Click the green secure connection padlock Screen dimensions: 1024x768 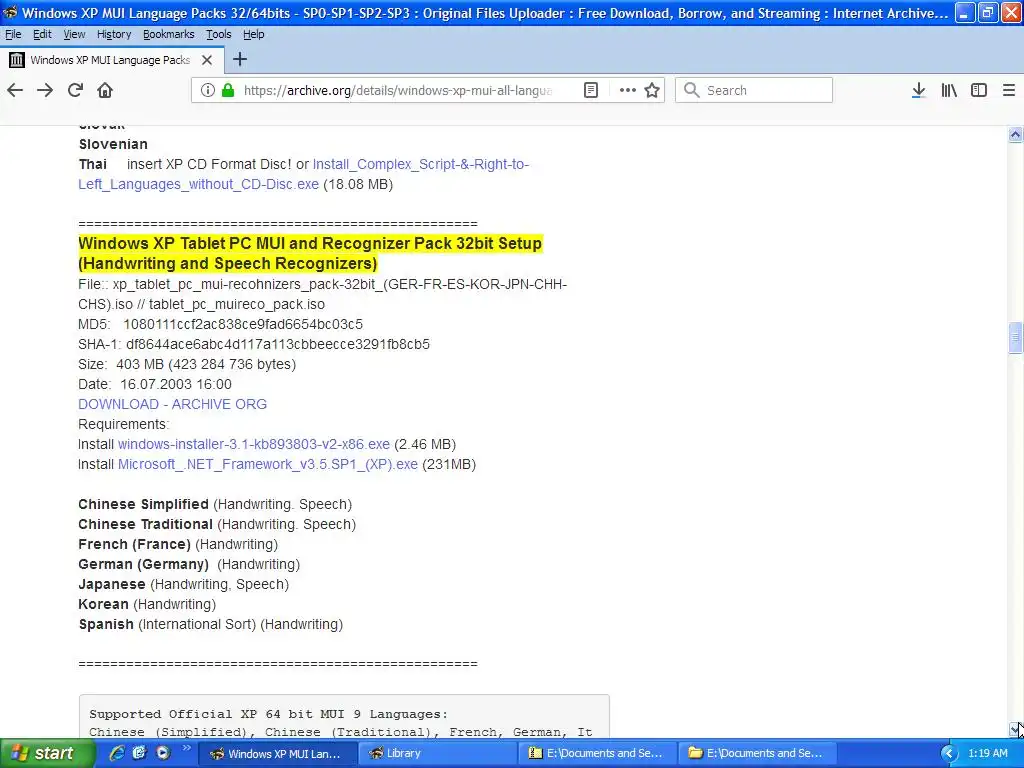tap(228, 90)
